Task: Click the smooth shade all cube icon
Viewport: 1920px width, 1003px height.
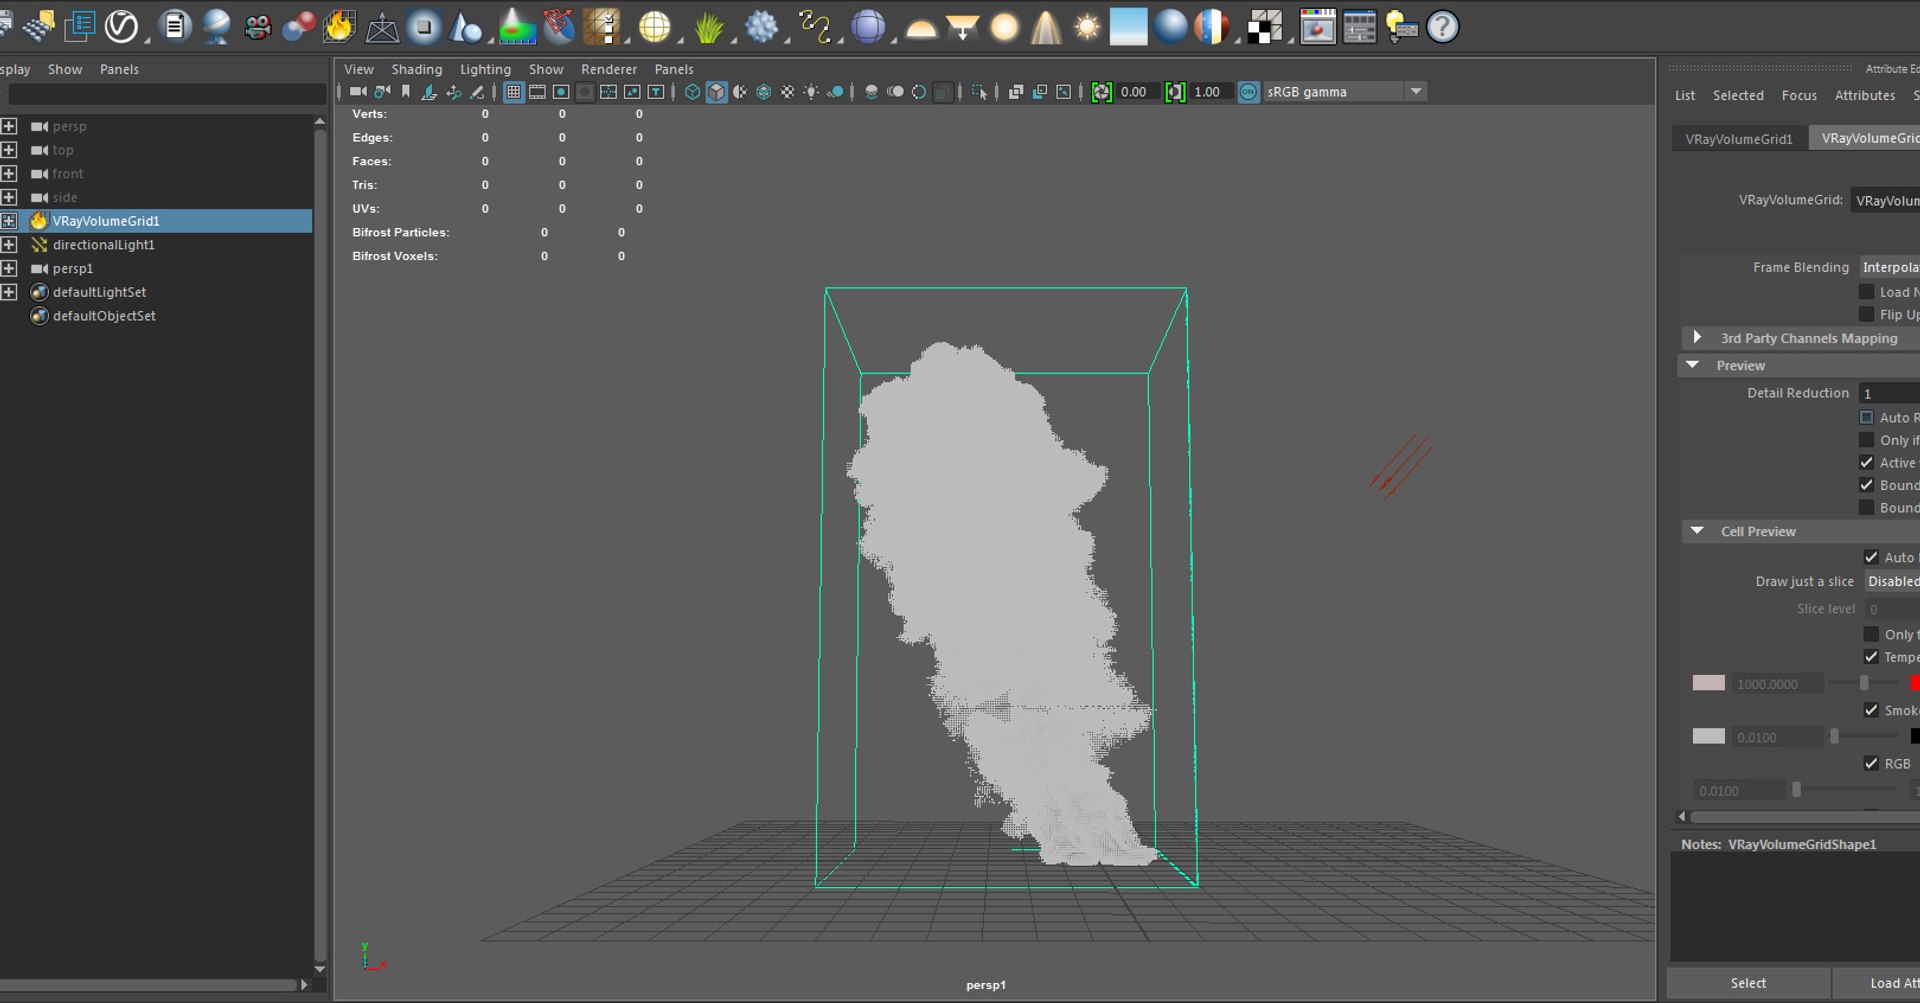Action: click(716, 92)
